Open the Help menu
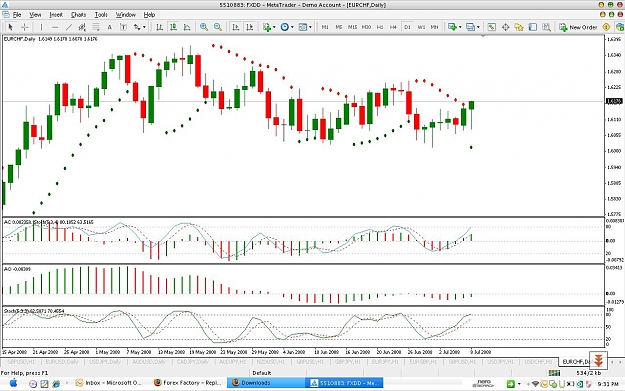The image size is (625, 391). tap(149, 15)
